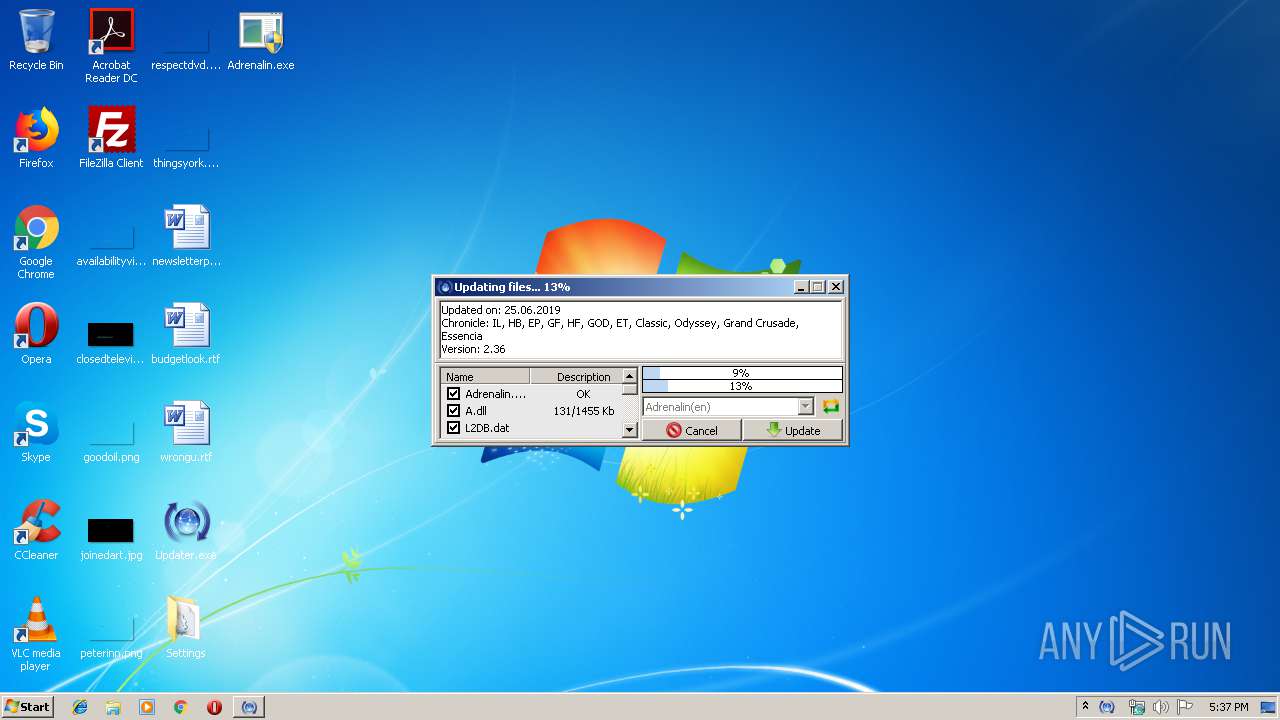
Task: Click the update info text box
Action: coord(640,330)
